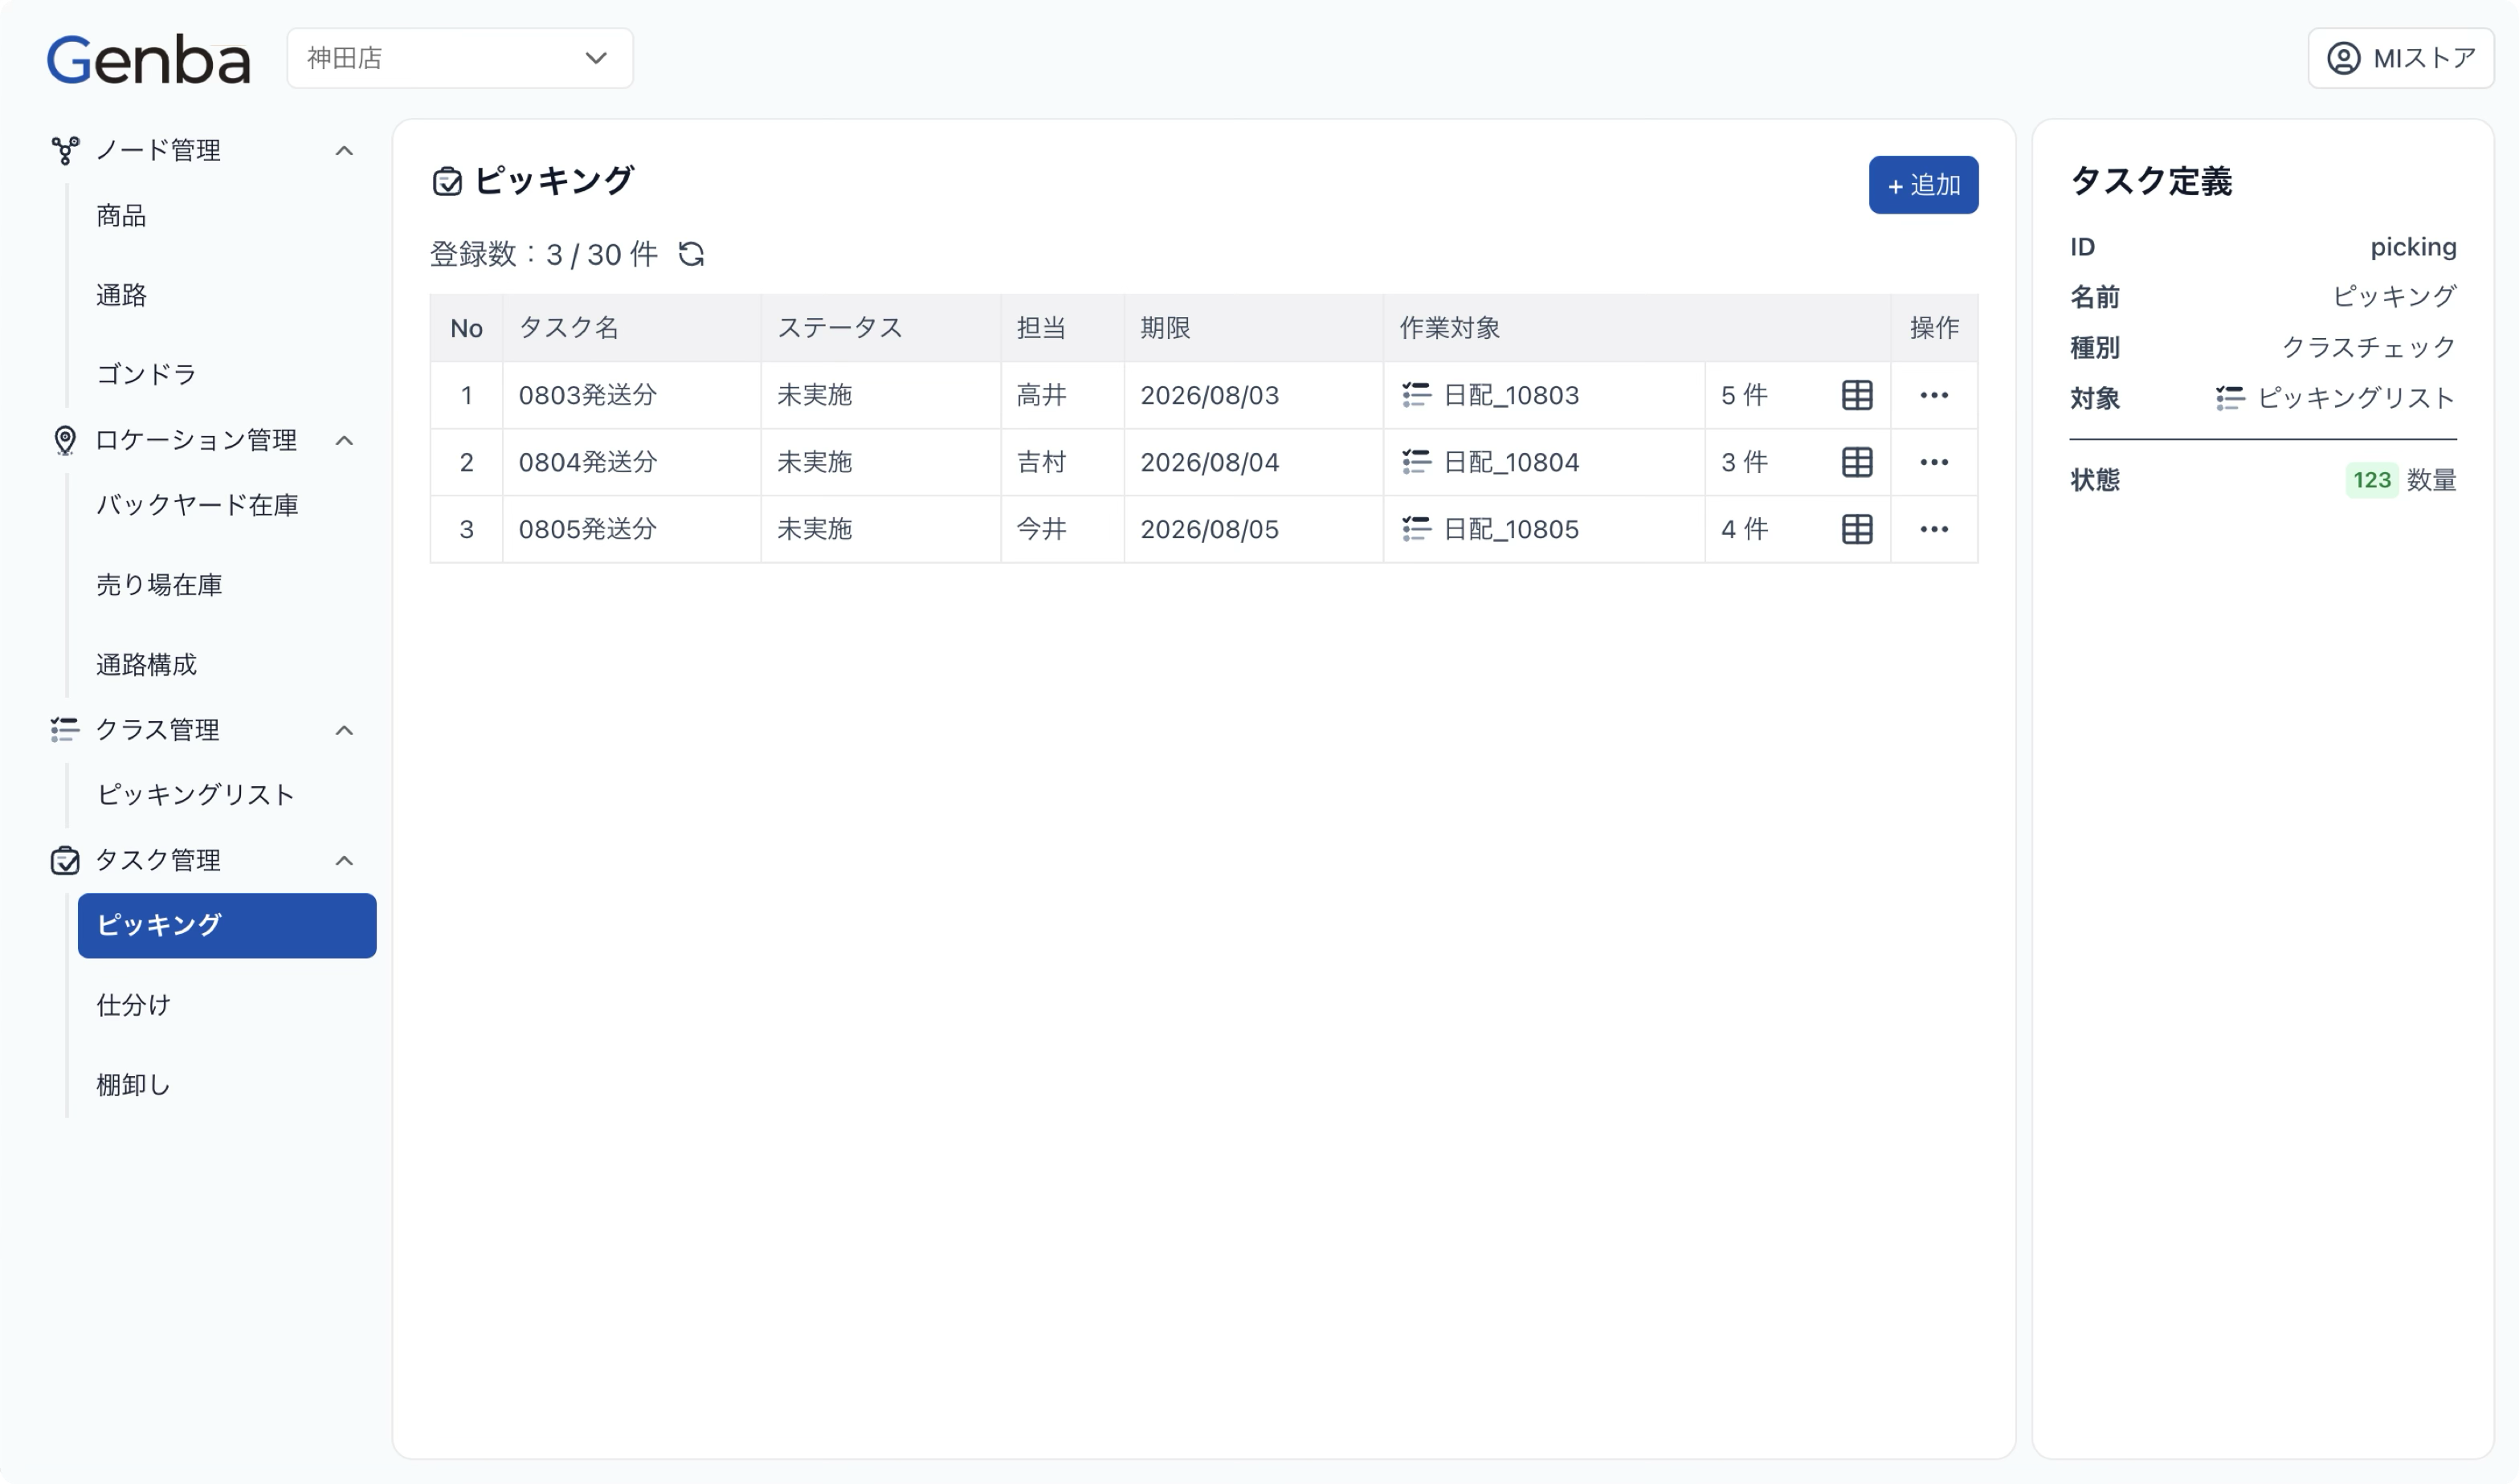The height and width of the screenshot is (1484, 2519).
Task: Collapse the クラス管理 section chevron
Action: click(344, 730)
